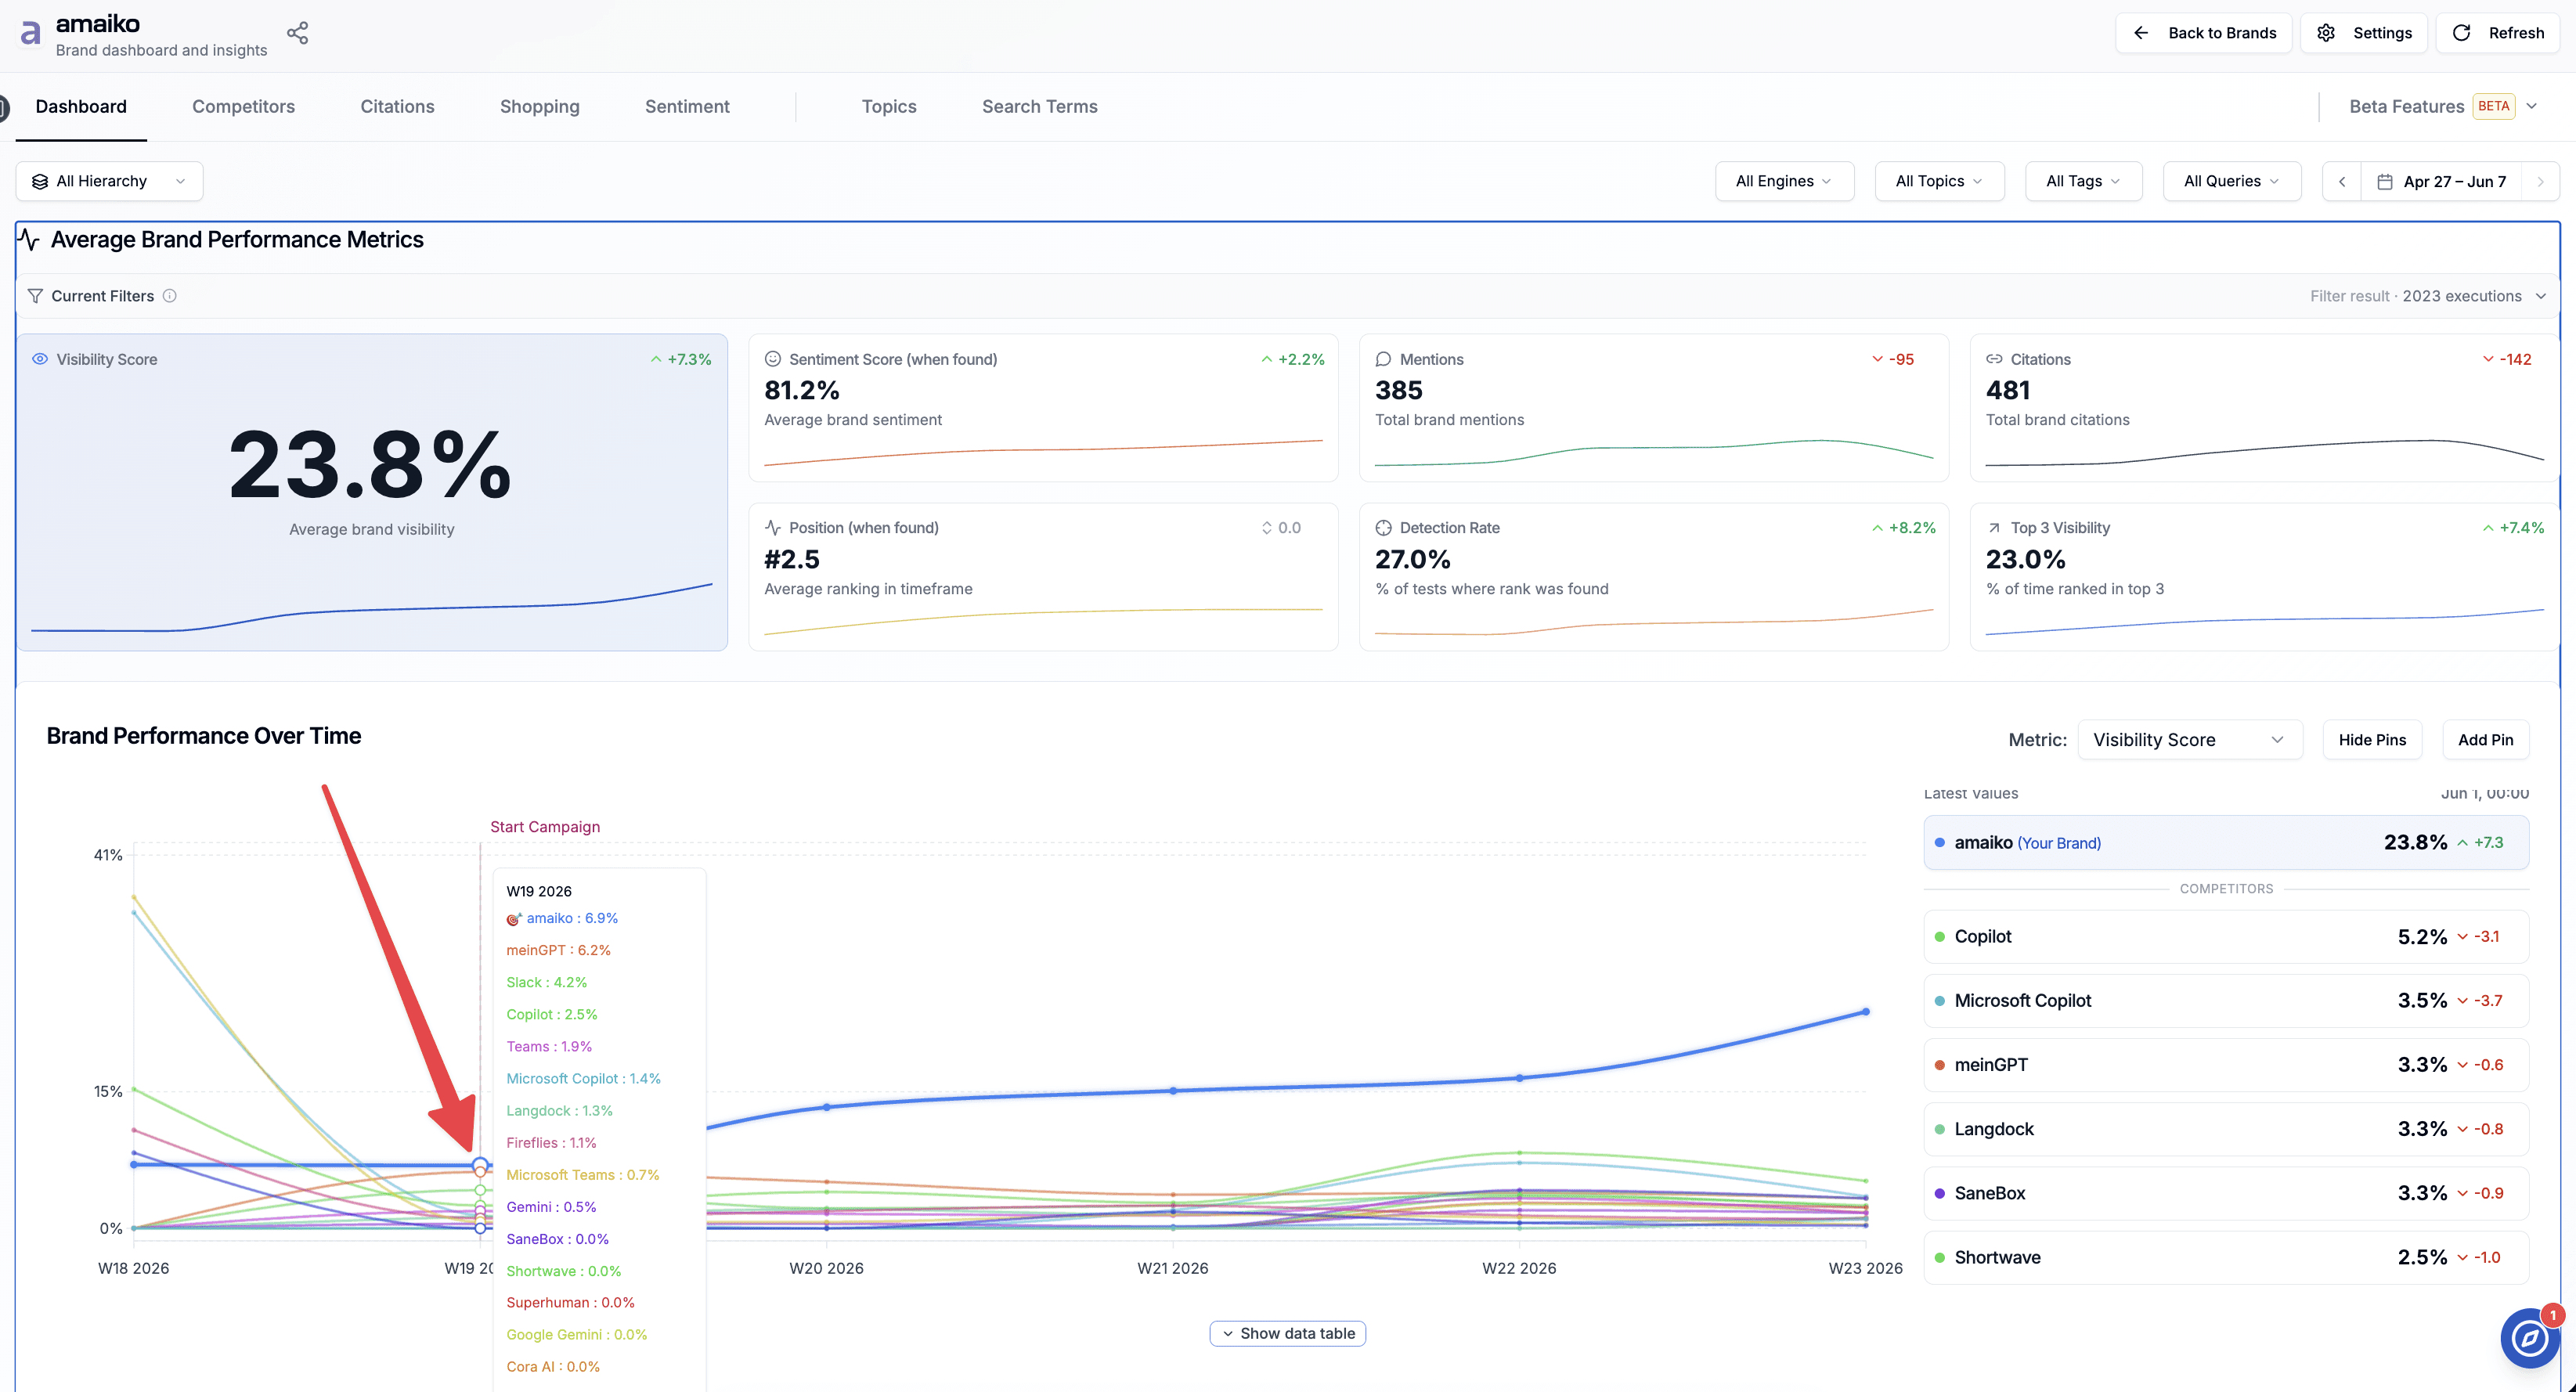
Task: Open the Shopping tab
Action: [540, 106]
